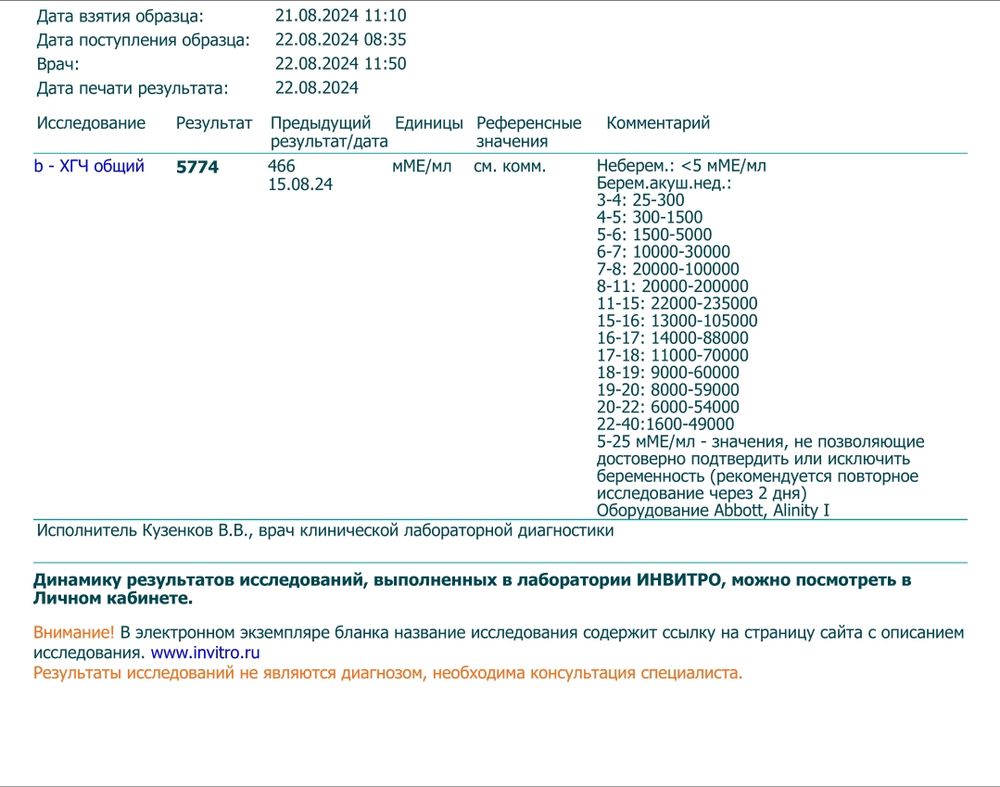This screenshot has width=1000, height=787.
Task: Select the previous result date 15.08.24
Action: 300,185
